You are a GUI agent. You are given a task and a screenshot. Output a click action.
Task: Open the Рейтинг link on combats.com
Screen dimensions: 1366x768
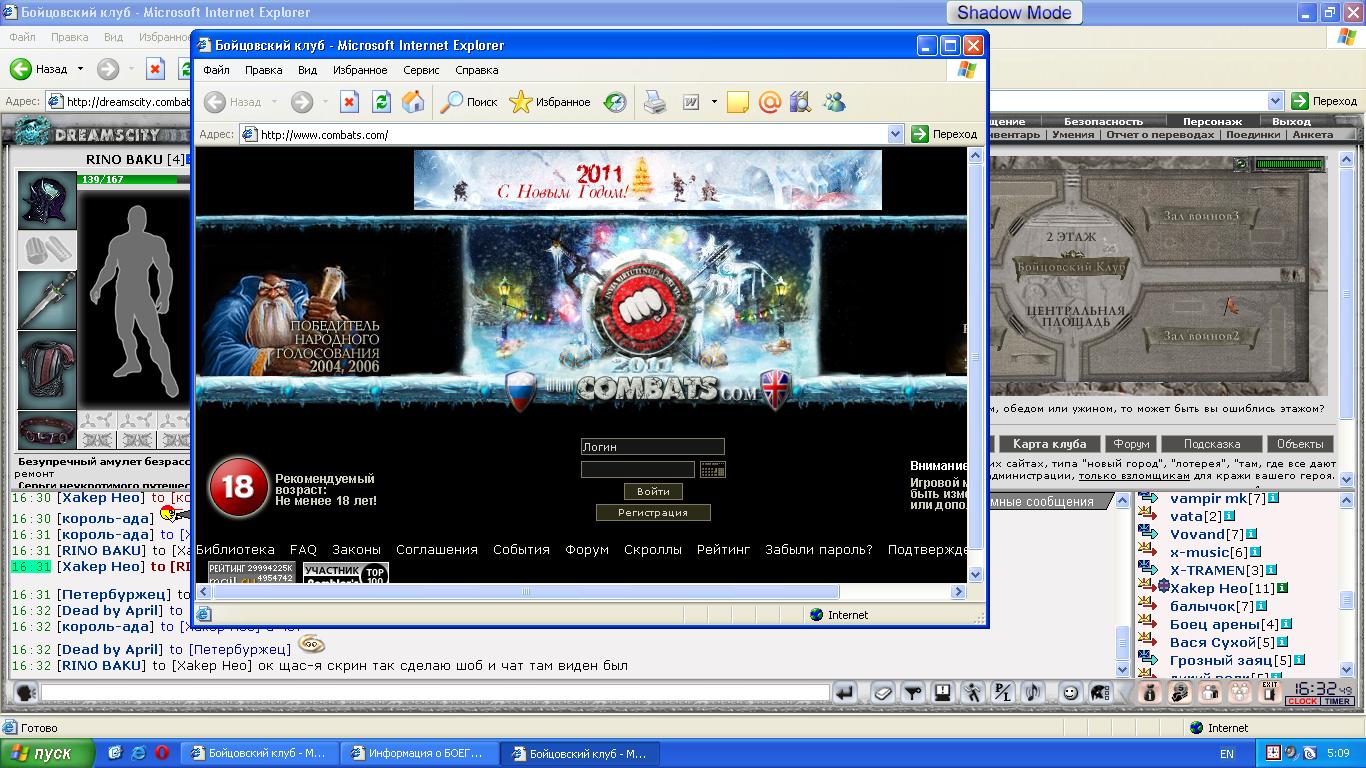click(723, 549)
